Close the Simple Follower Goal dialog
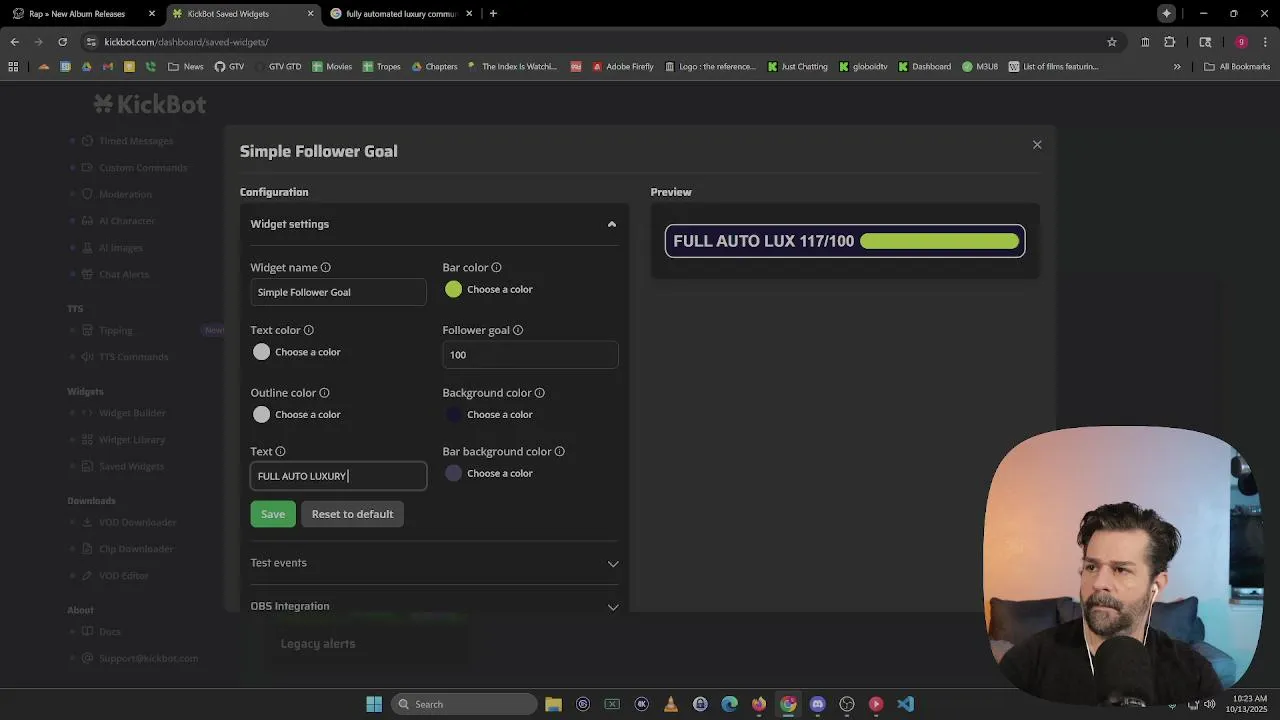The height and width of the screenshot is (720, 1280). tap(1037, 145)
